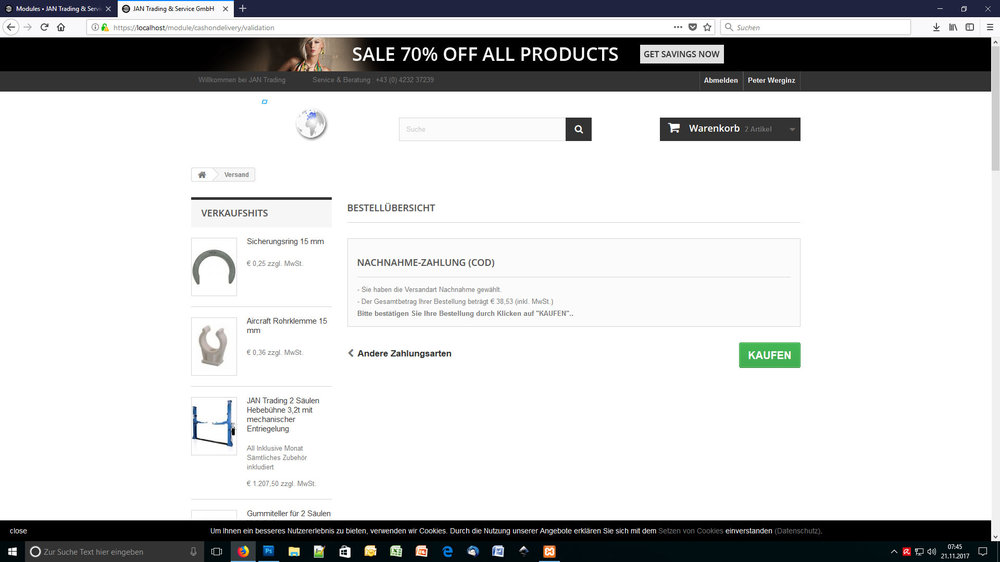This screenshot has width=1000, height=562.
Task: Click GET SAVINGS NOW banner button
Action: pyautogui.click(x=681, y=54)
